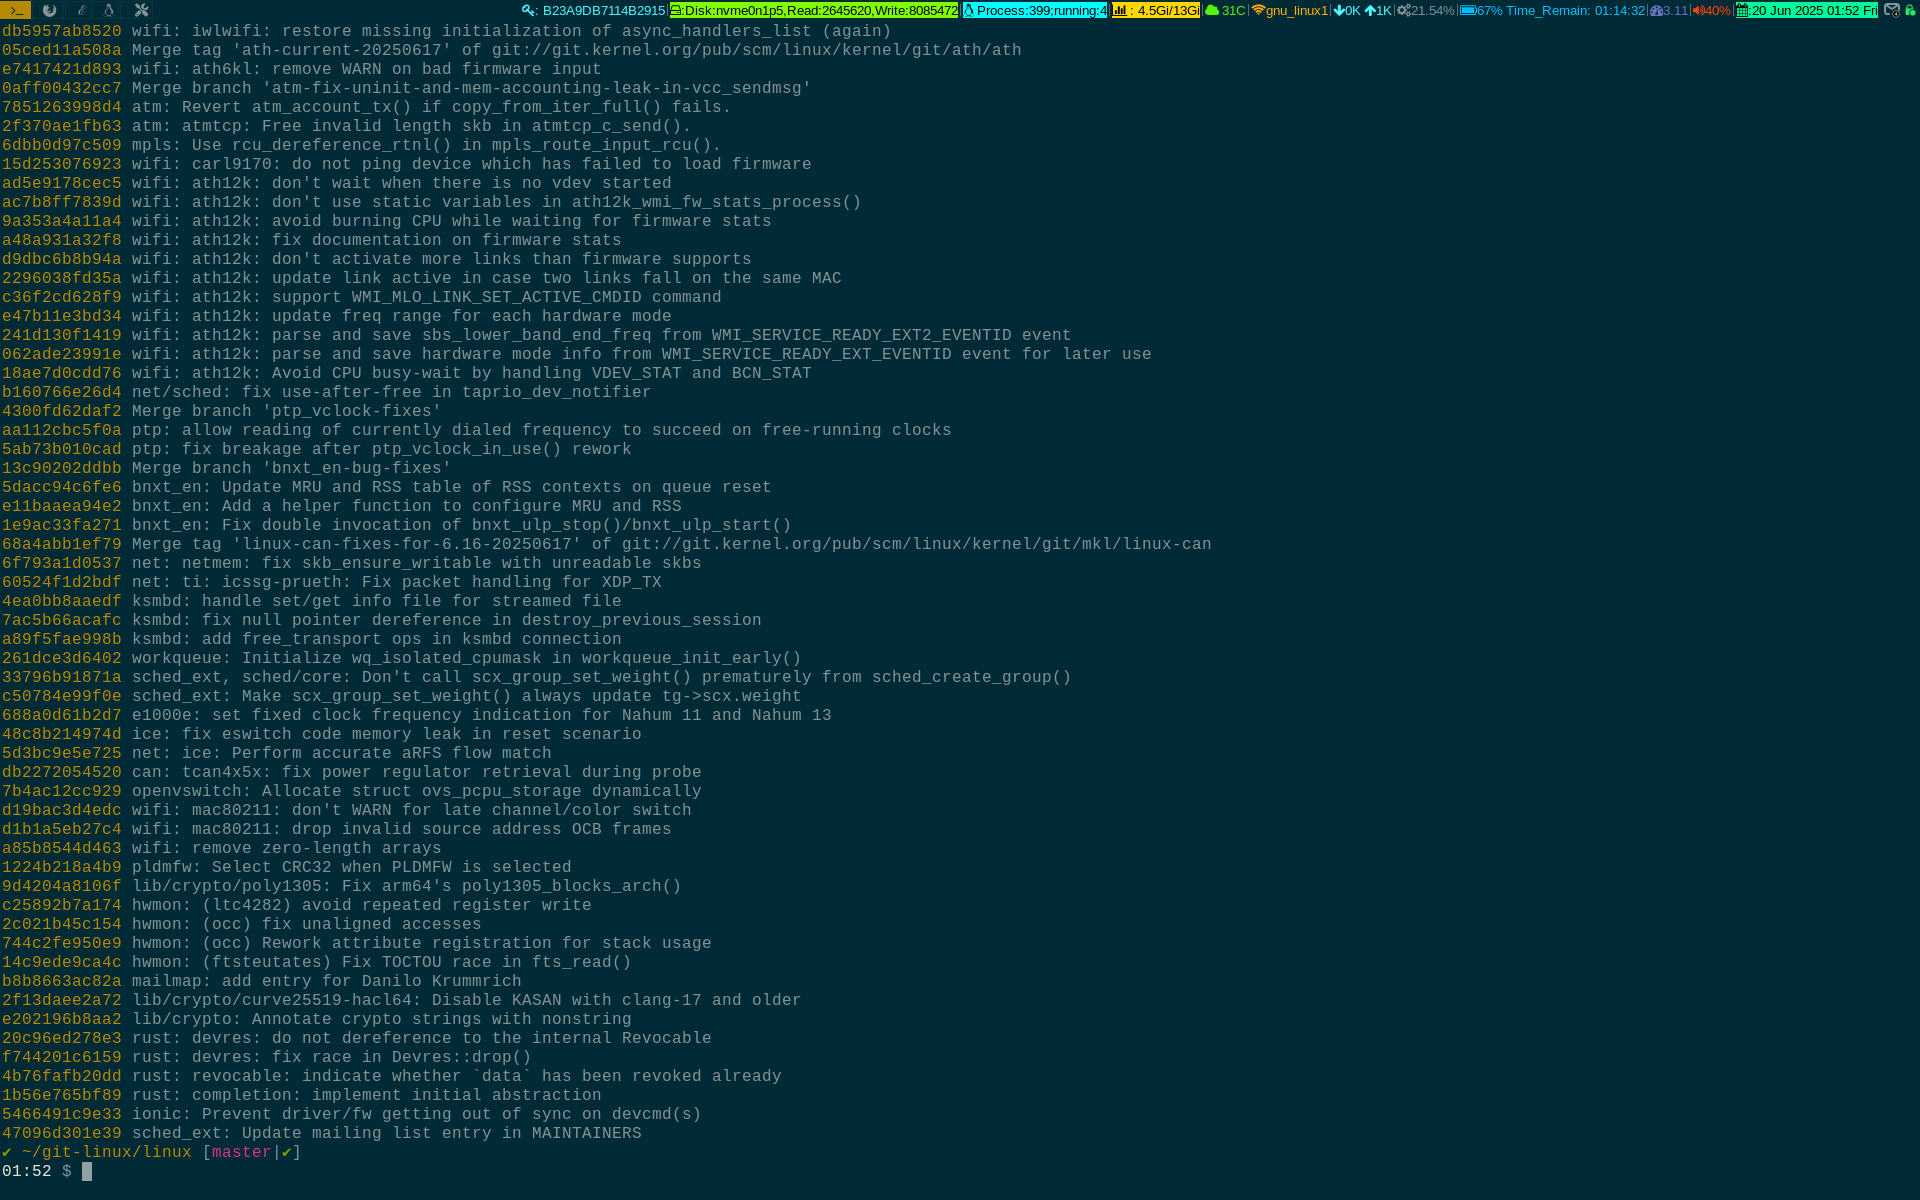Click the weather cloud icon
Screen dimensions: 1920x1200
click(1212, 10)
